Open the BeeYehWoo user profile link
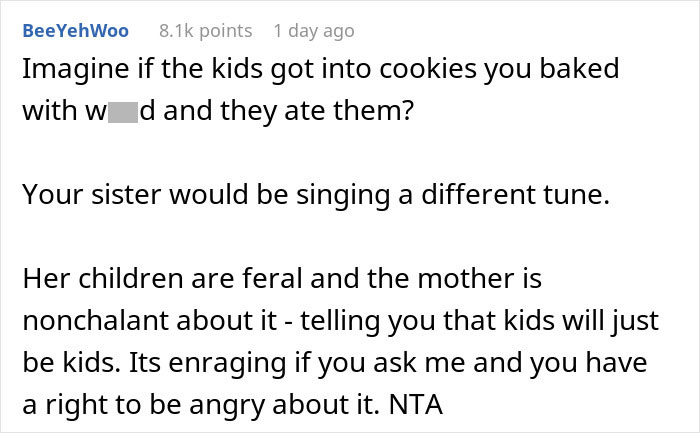This screenshot has height=433, width=700. pyautogui.click(x=75, y=31)
